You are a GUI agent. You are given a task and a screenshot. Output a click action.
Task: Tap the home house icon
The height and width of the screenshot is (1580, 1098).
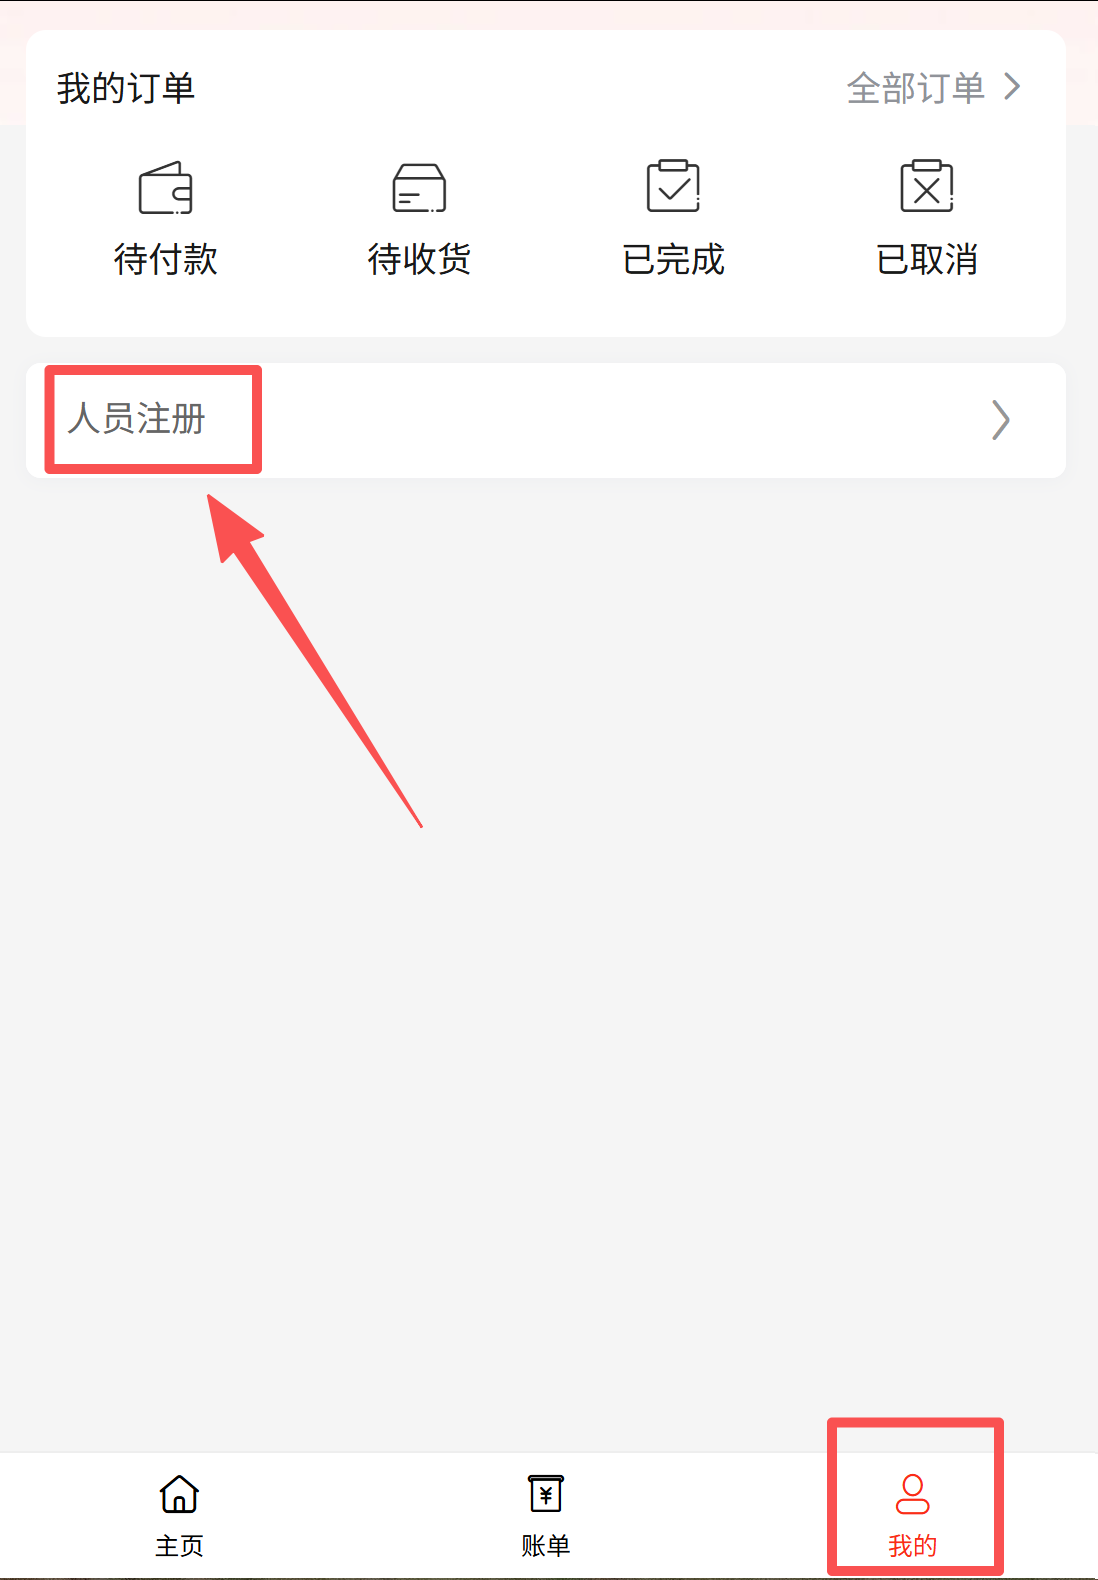179,1494
